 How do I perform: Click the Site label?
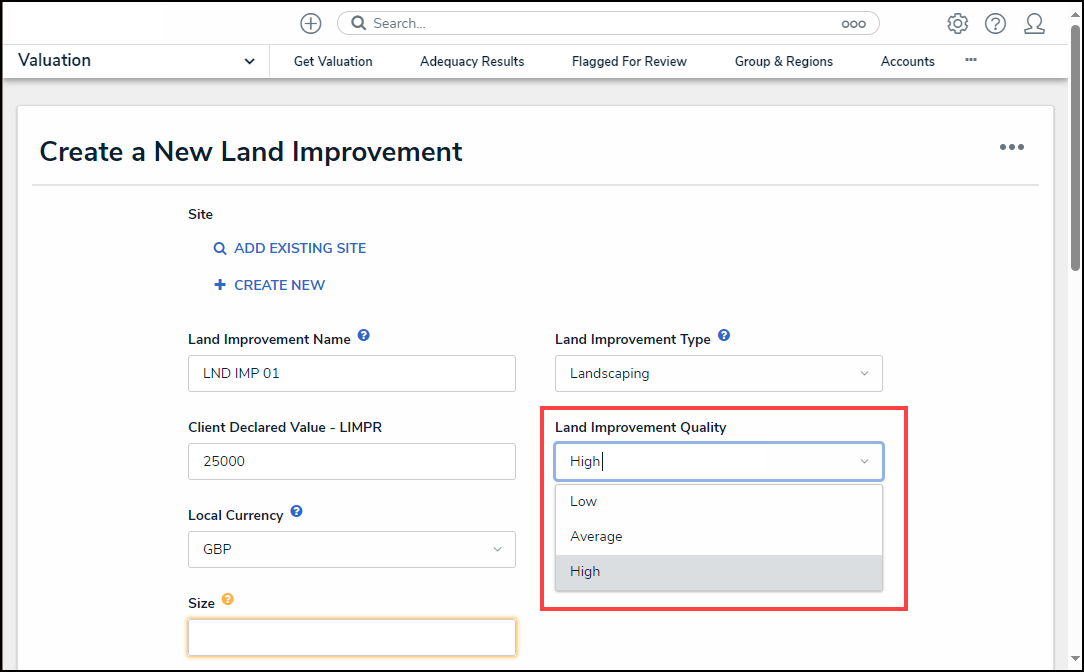point(200,214)
